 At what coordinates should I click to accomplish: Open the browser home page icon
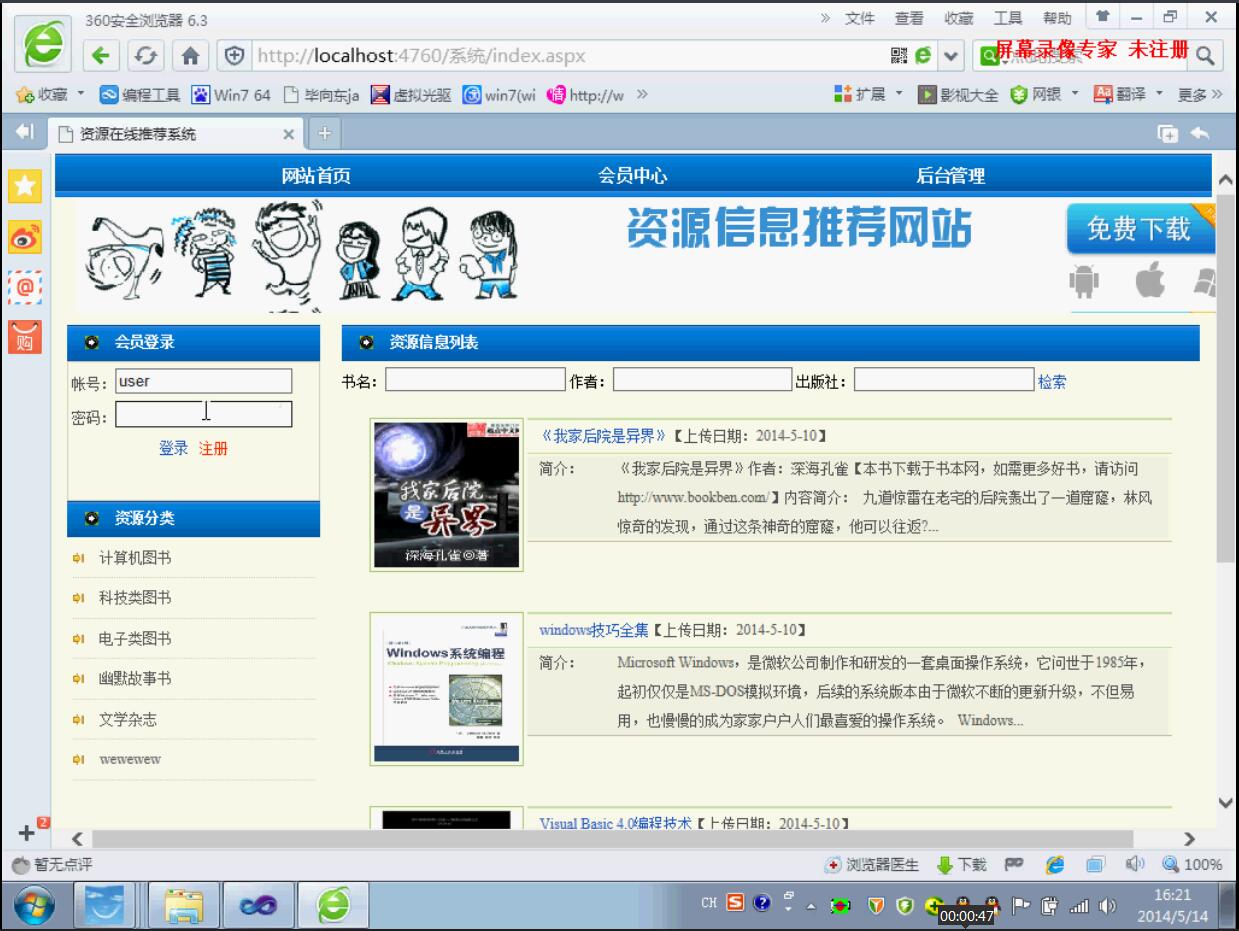190,56
